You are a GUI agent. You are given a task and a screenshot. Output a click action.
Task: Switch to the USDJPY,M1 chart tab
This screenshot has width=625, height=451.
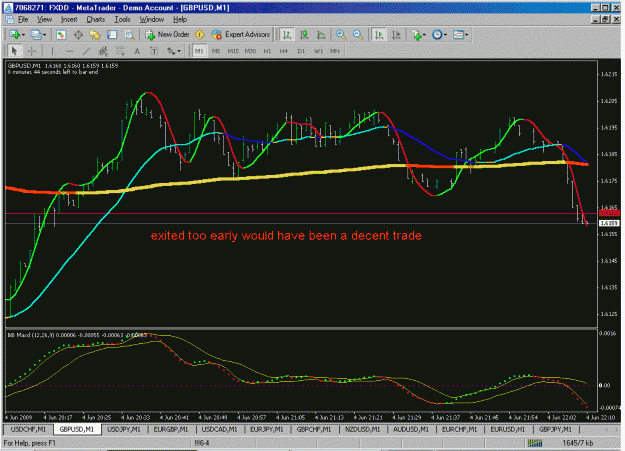click(x=124, y=429)
